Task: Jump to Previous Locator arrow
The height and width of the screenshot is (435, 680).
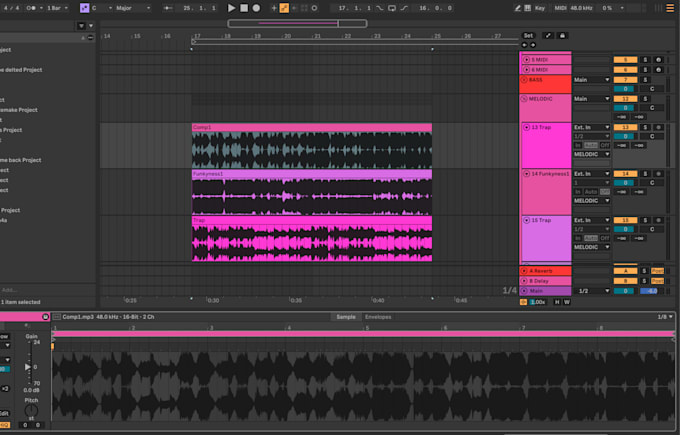Action: tap(524, 45)
